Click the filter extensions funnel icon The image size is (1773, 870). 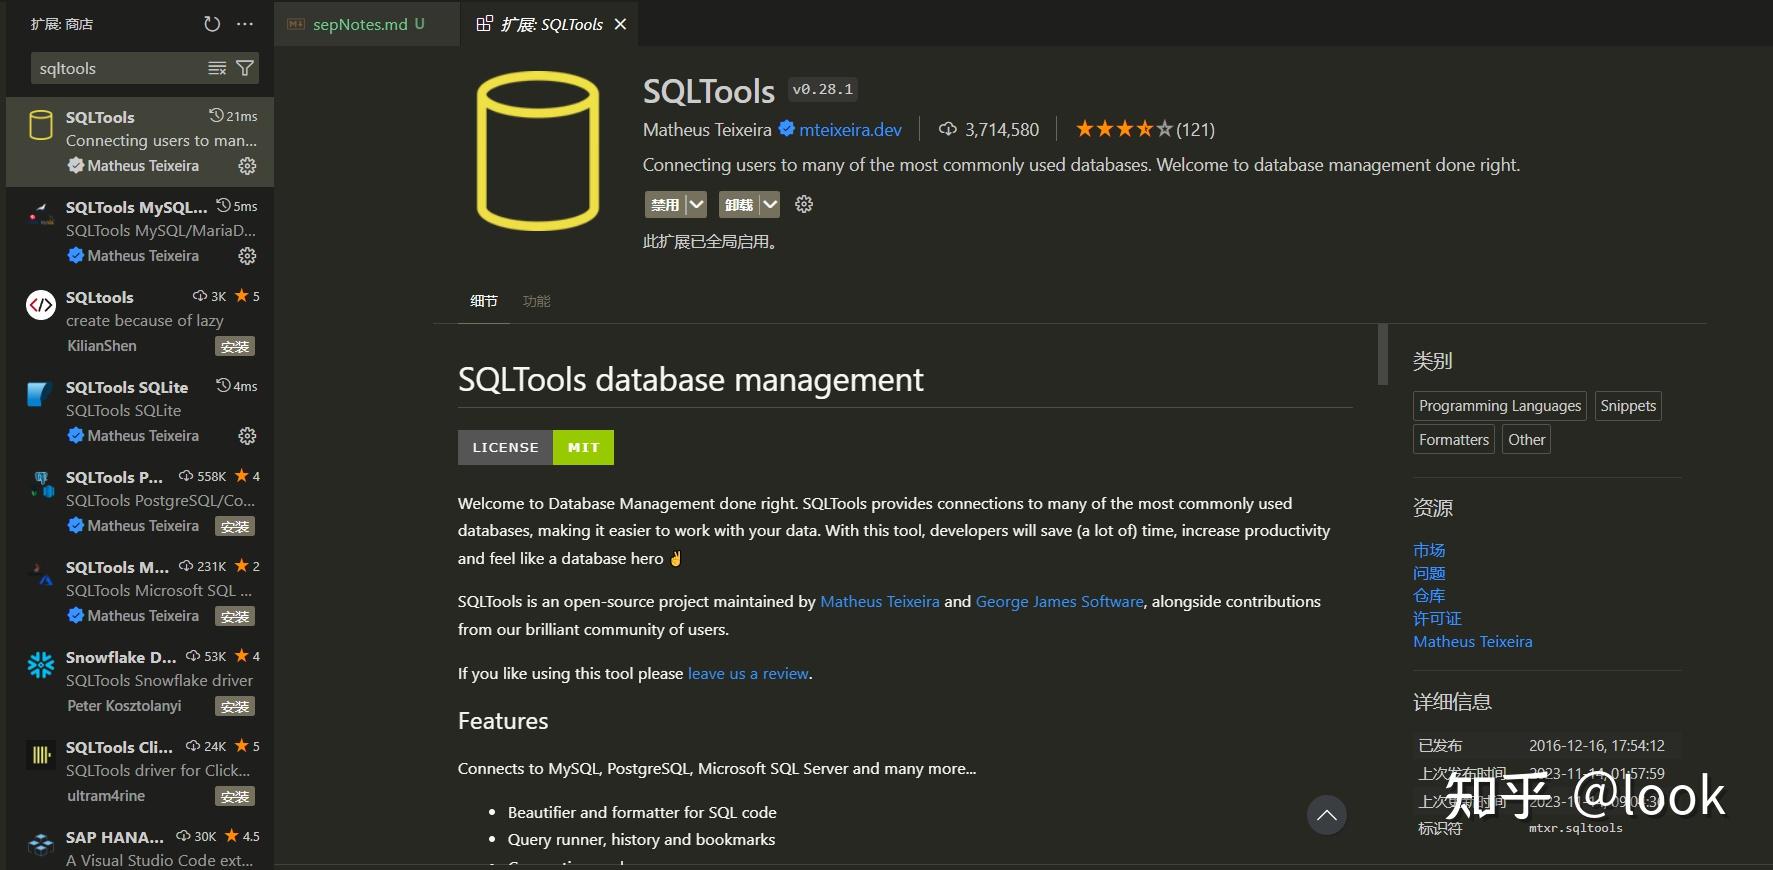pyautogui.click(x=245, y=69)
